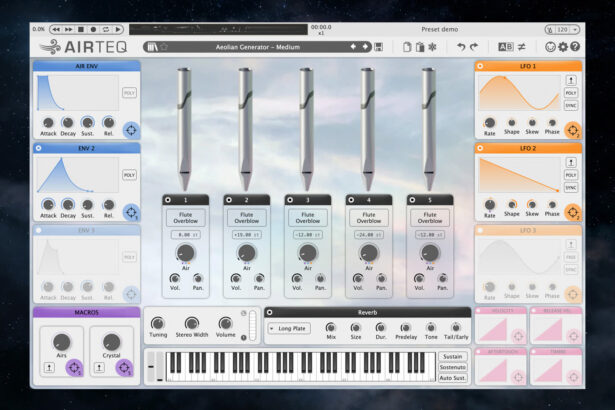Open settings with the gear icon
This screenshot has height=410, width=615.
click(x=563, y=47)
